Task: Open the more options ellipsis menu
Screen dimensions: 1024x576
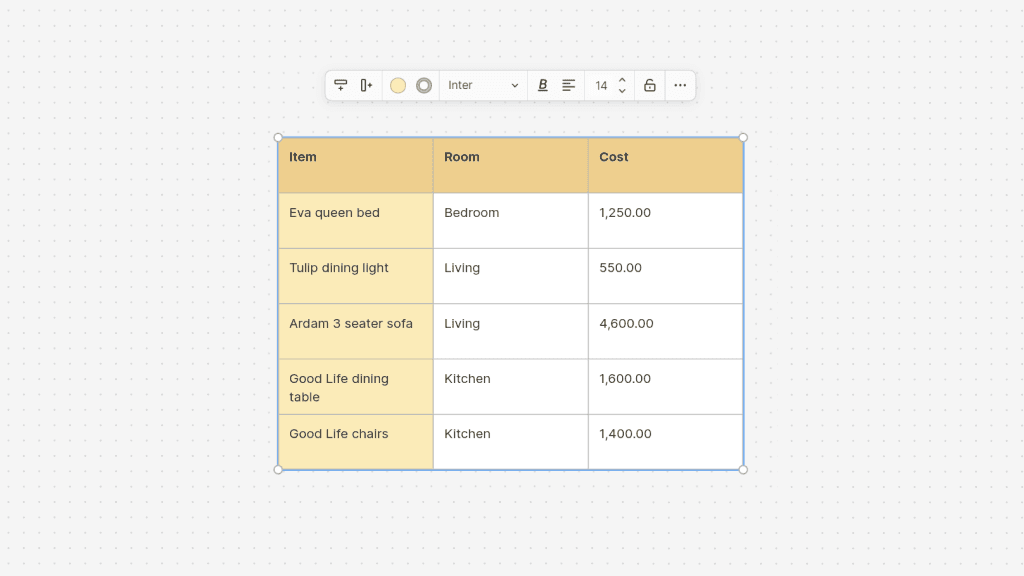Action: (x=680, y=86)
